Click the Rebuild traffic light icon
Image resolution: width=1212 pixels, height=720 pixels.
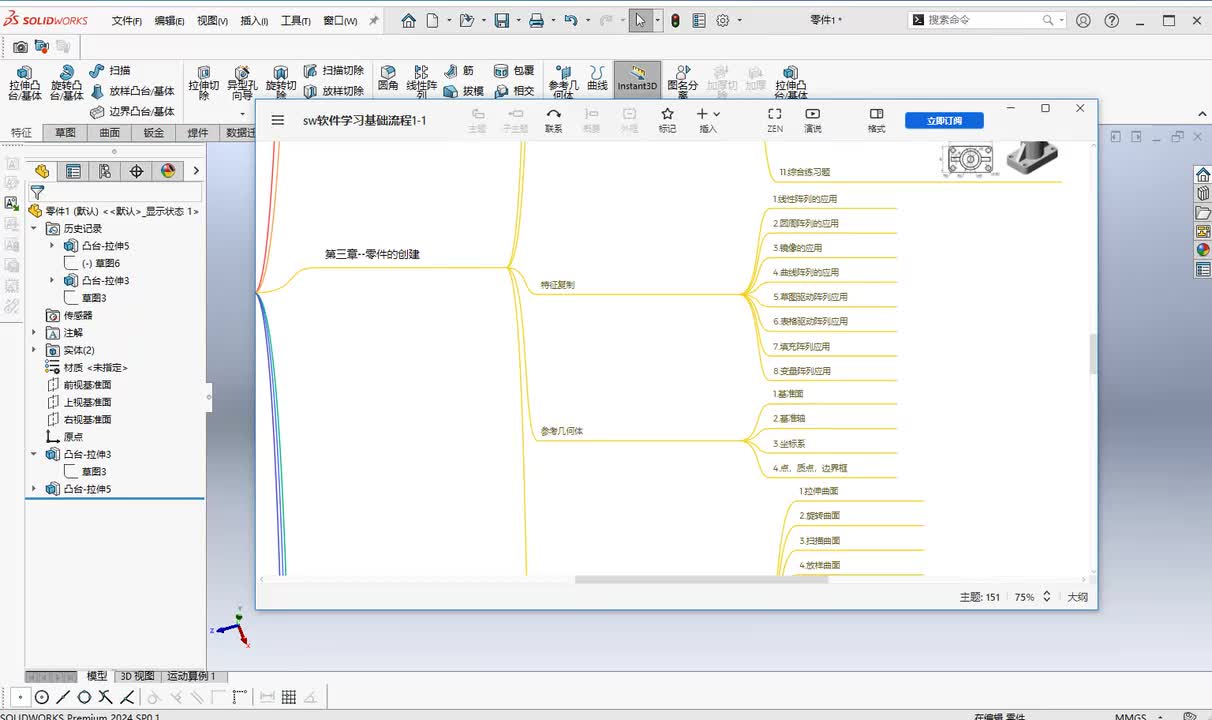pyautogui.click(x=675, y=20)
